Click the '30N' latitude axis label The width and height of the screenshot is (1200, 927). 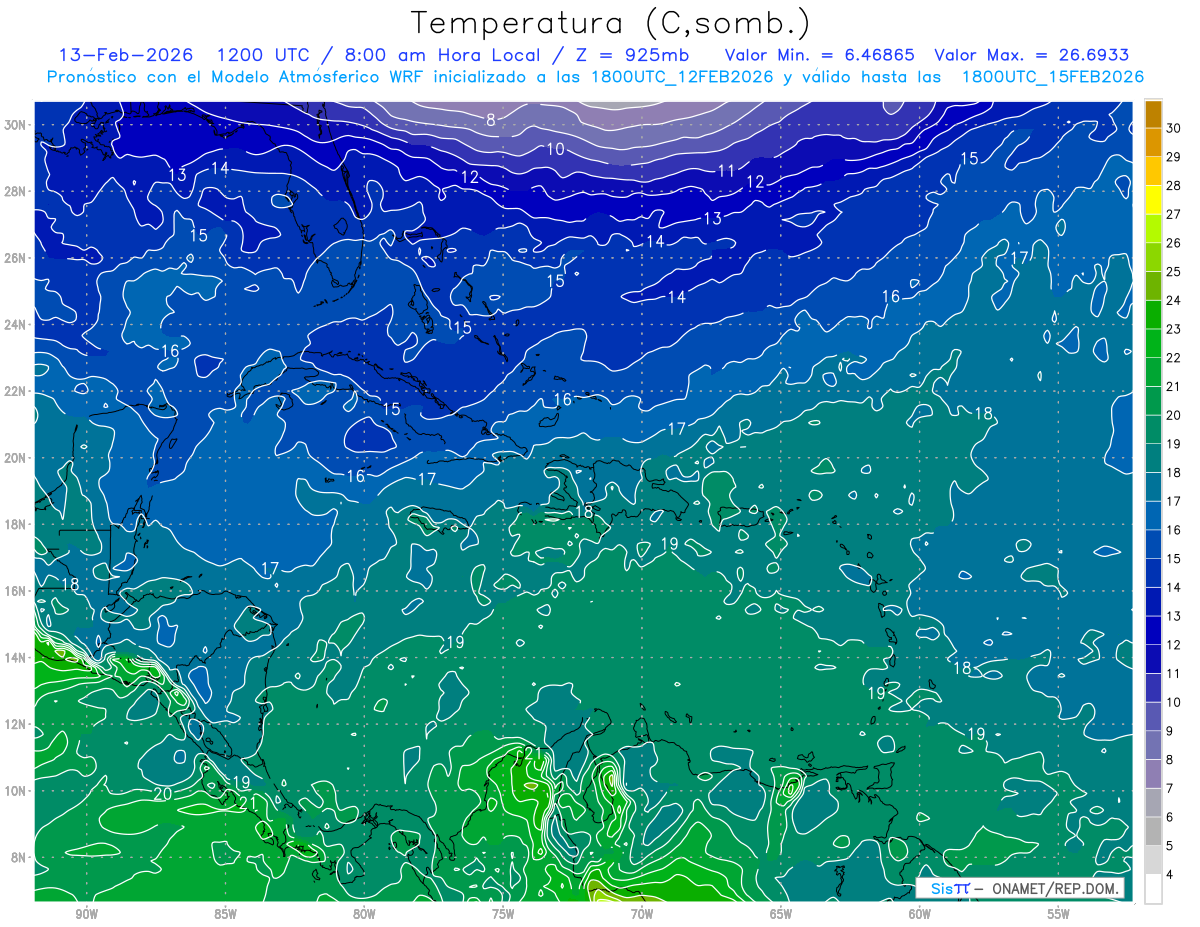tap(17, 124)
